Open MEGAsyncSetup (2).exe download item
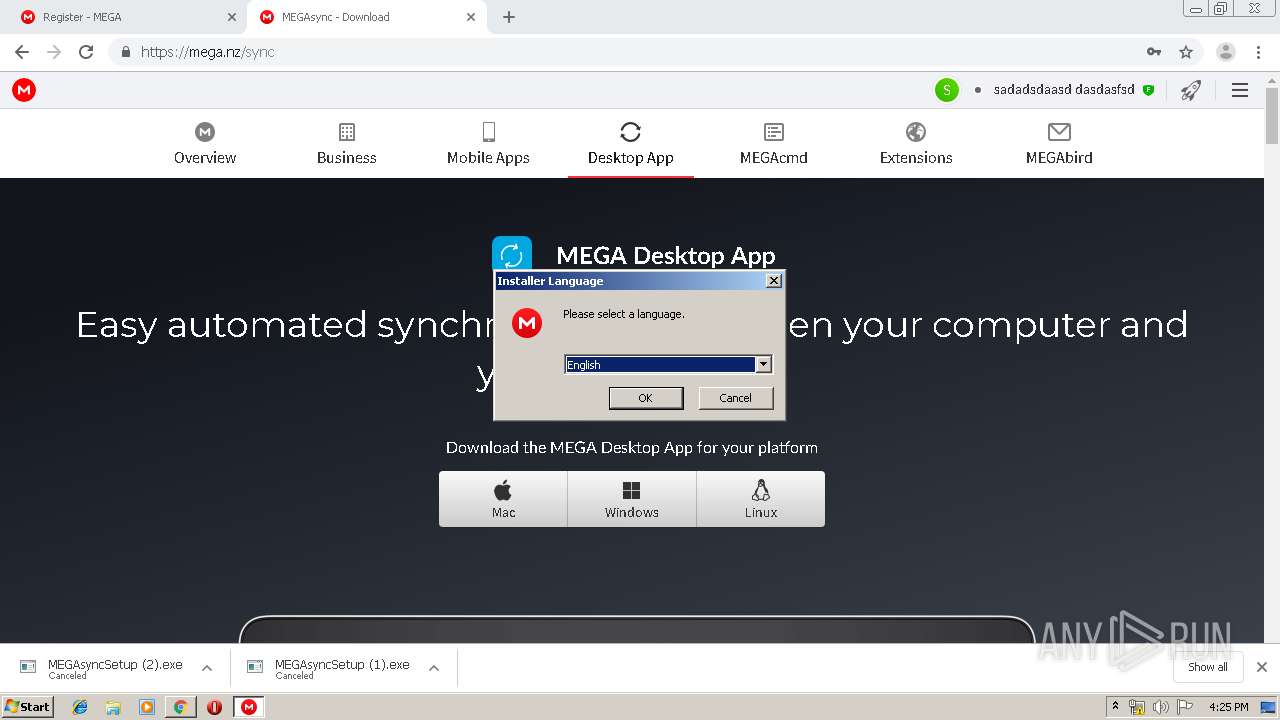This screenshot has width=1280, height=720. (x=103, y=668)
